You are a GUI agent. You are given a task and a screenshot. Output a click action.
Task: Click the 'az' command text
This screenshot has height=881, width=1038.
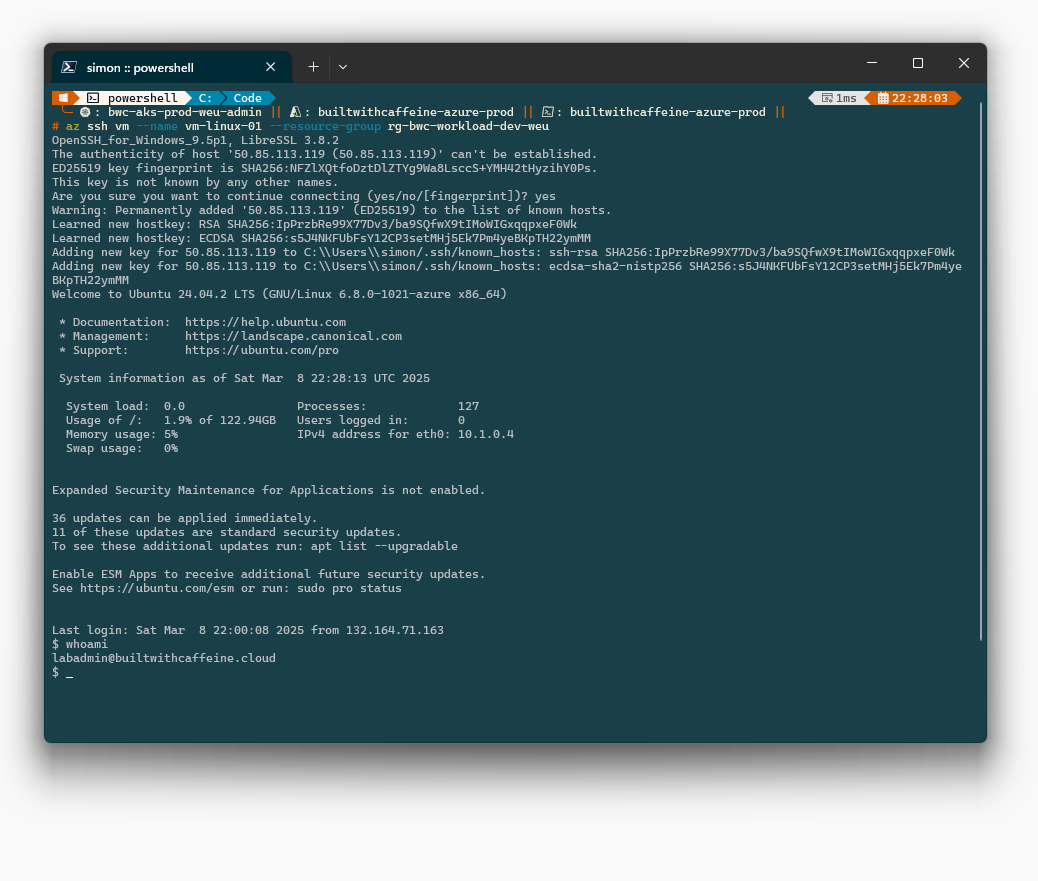click(x=73, y=126)
